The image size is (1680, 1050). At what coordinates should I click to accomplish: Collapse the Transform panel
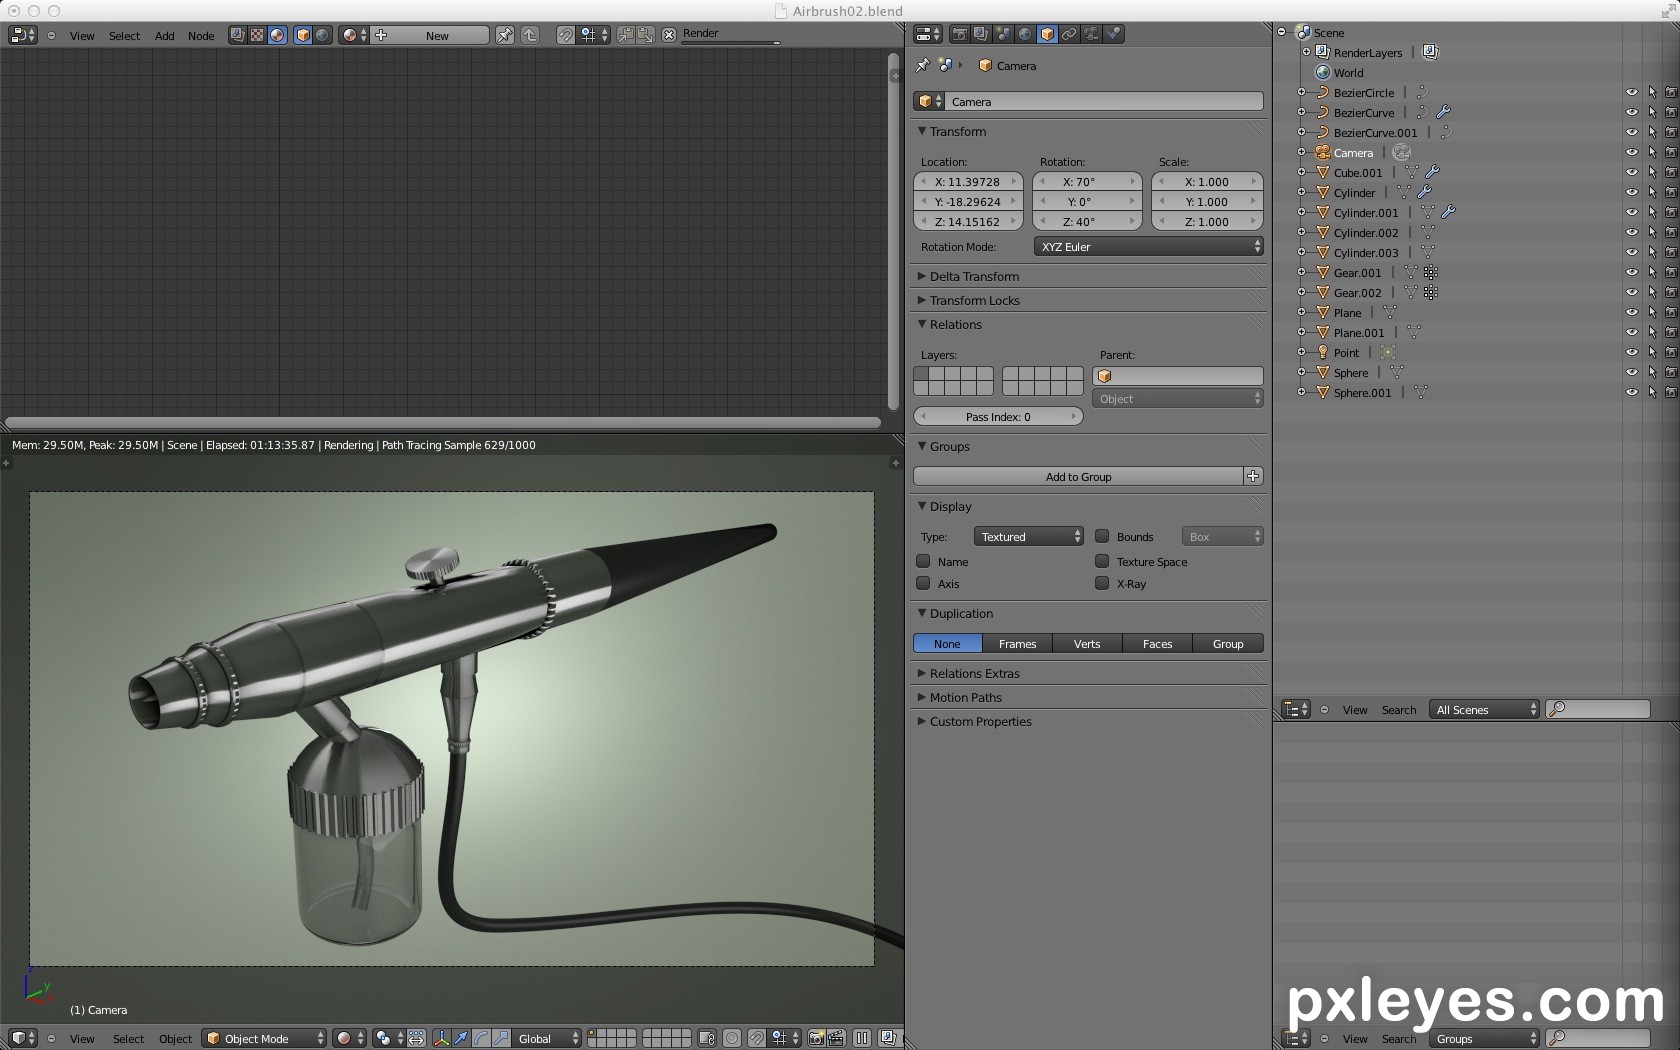coord(922,131)
